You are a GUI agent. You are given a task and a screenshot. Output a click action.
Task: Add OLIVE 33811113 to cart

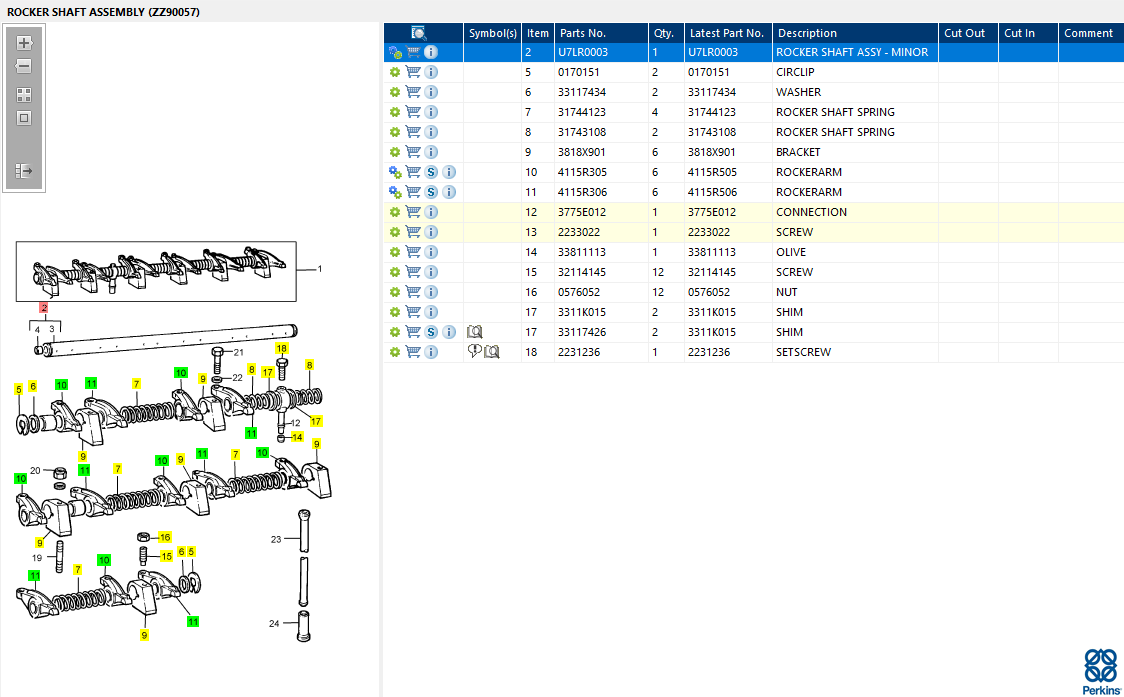tap(413, 252)
